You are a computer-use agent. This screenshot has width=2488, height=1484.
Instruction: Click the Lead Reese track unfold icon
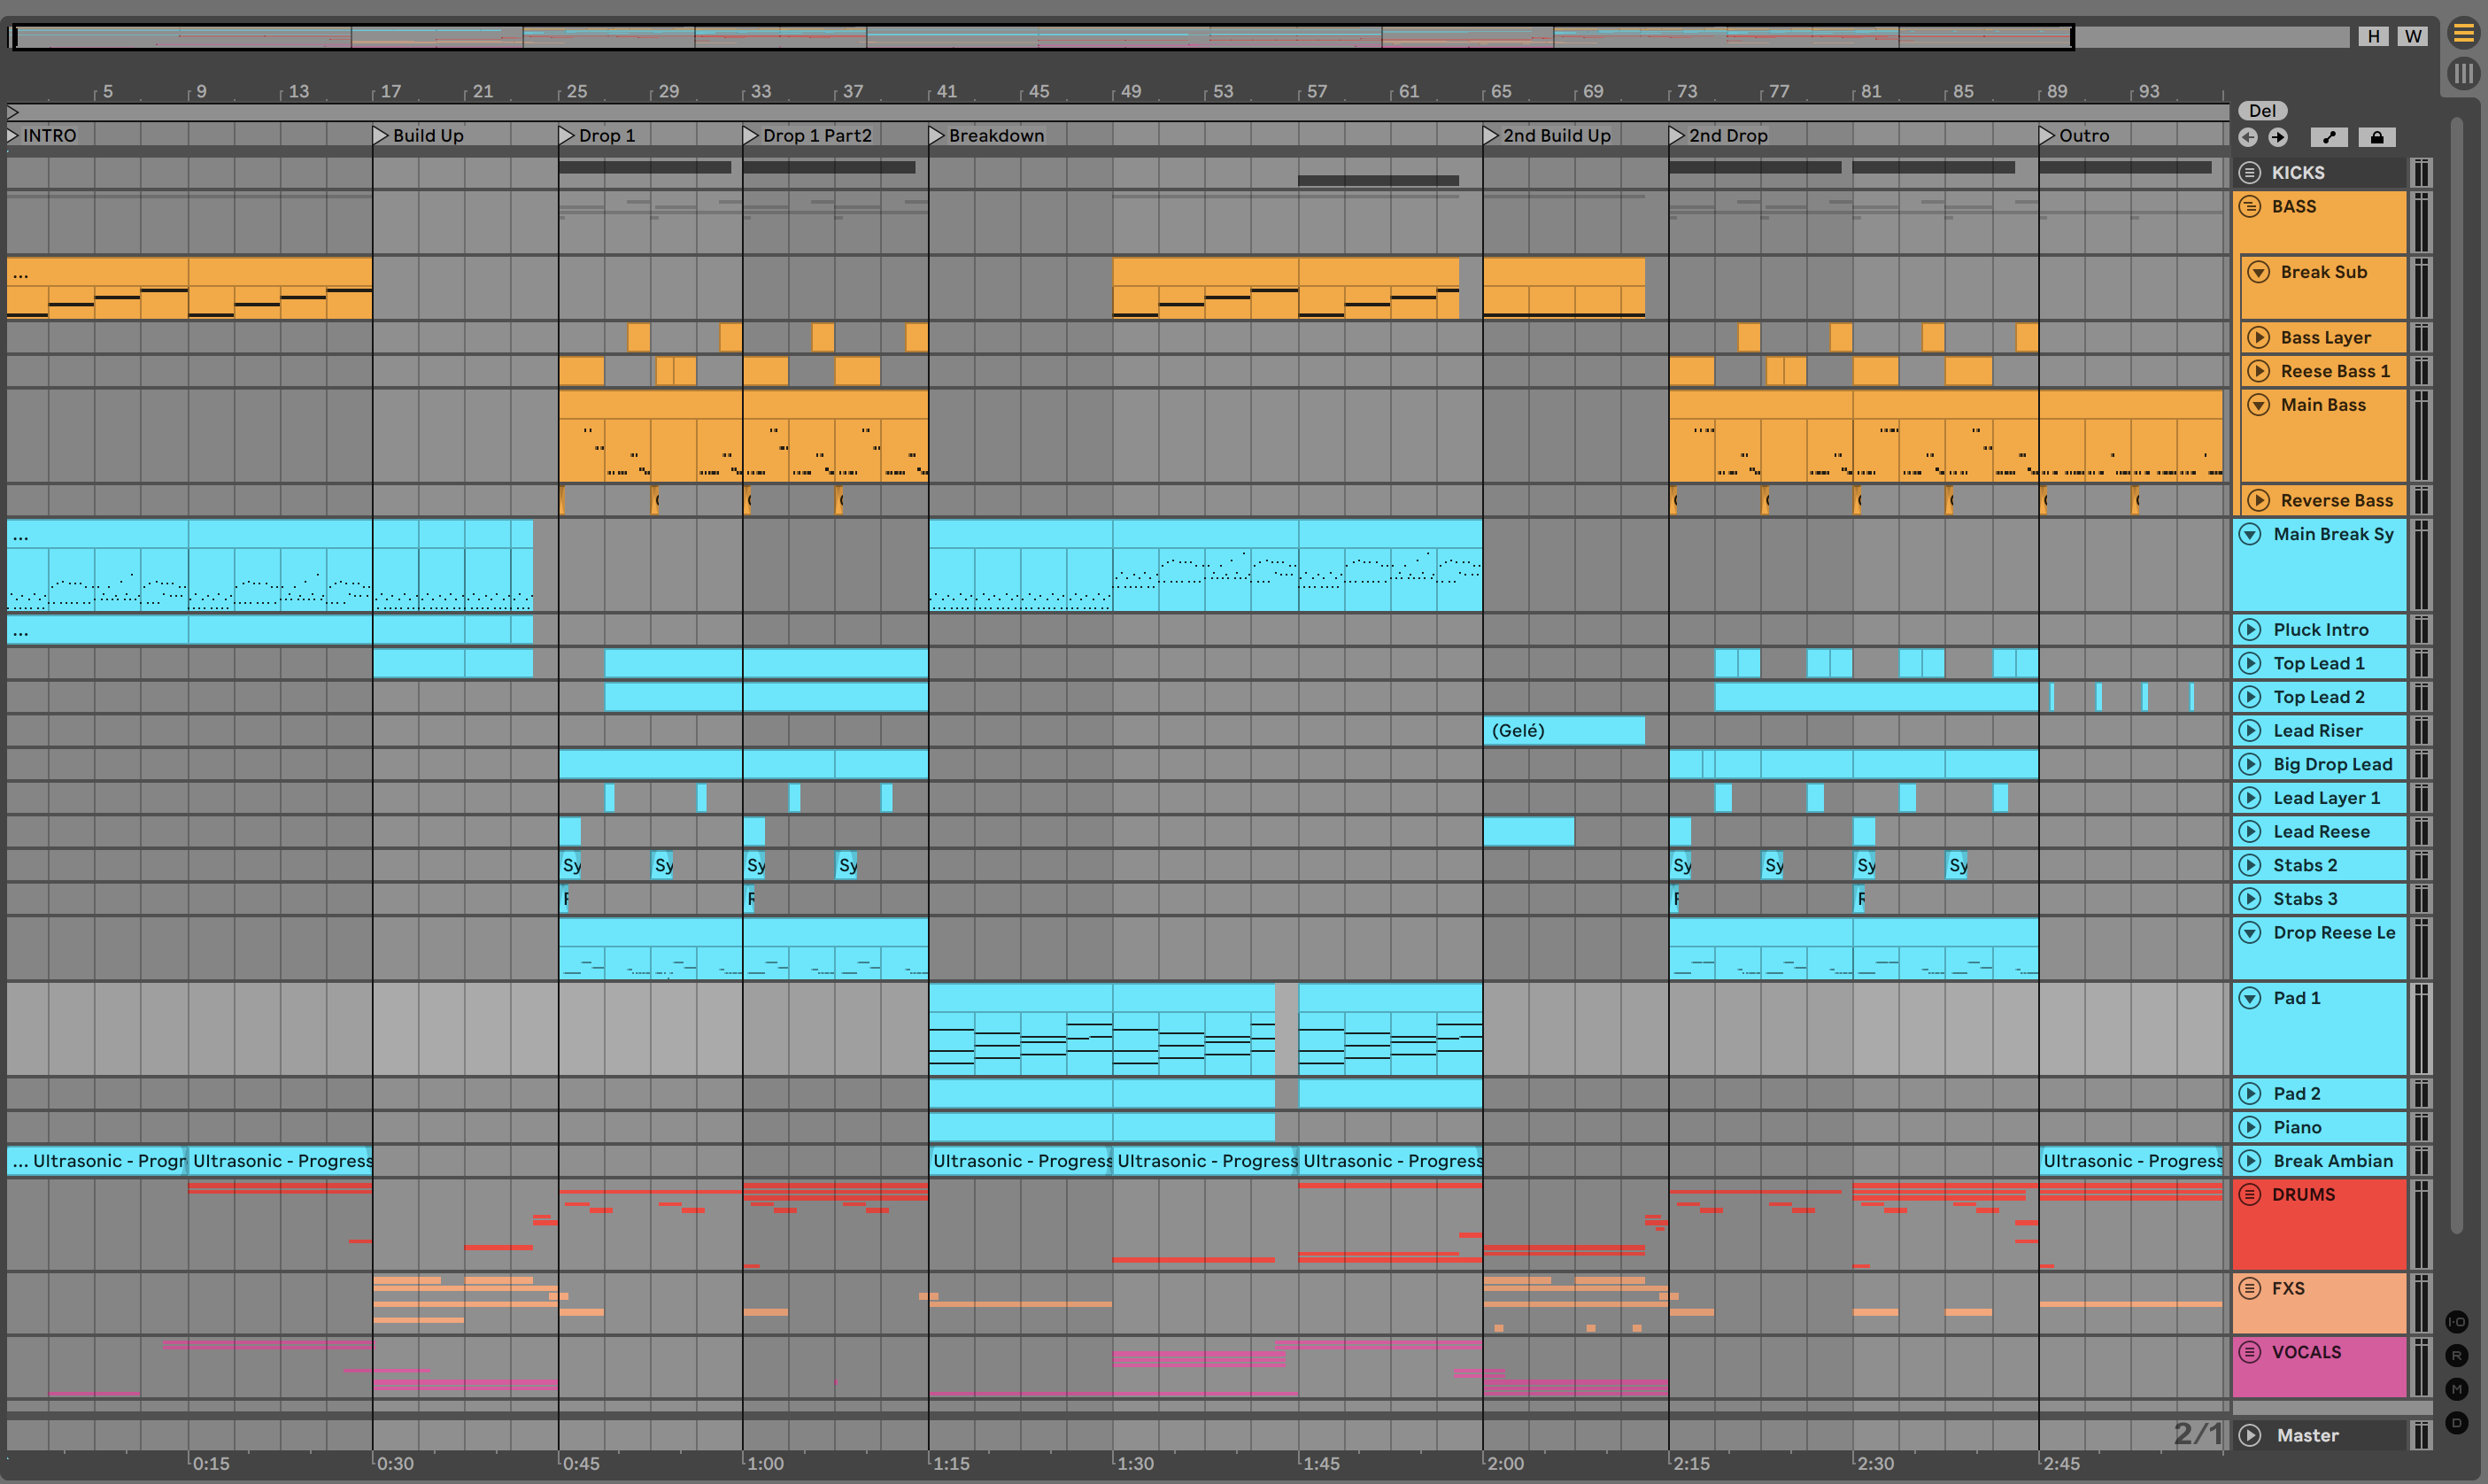[x=2250, y=831]
